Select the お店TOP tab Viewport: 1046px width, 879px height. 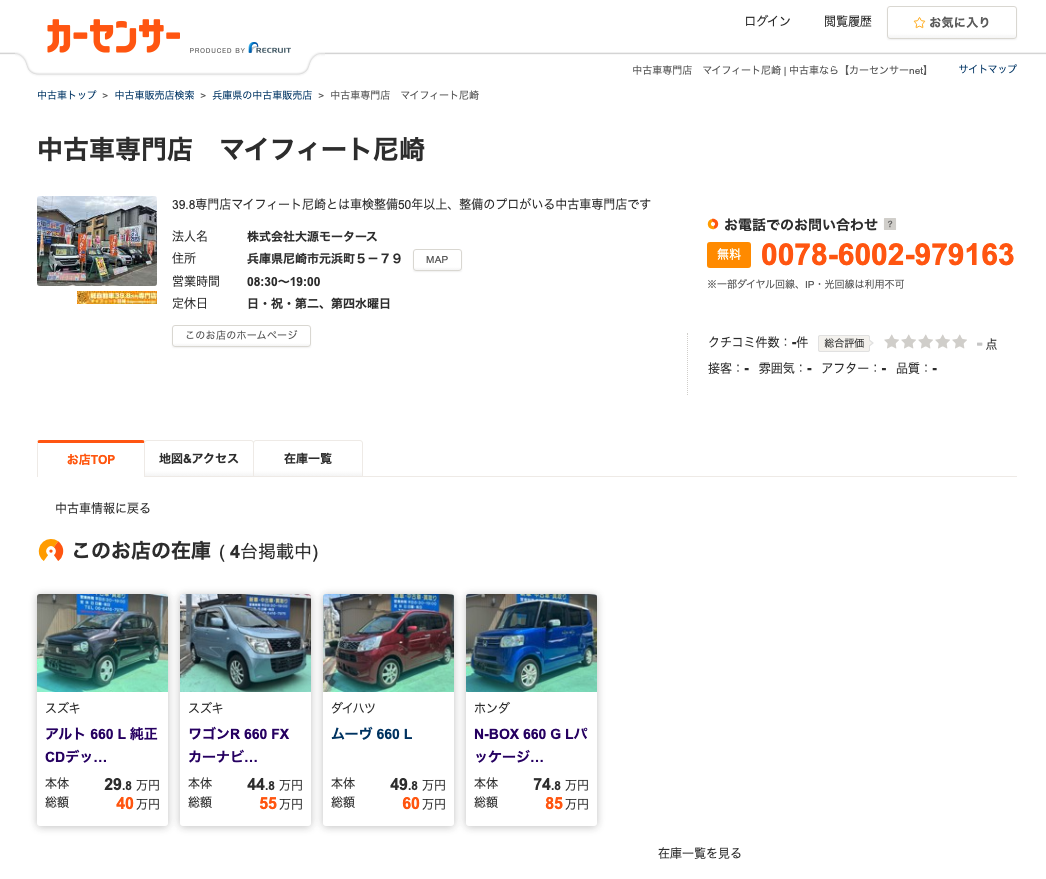pos(91,459)
